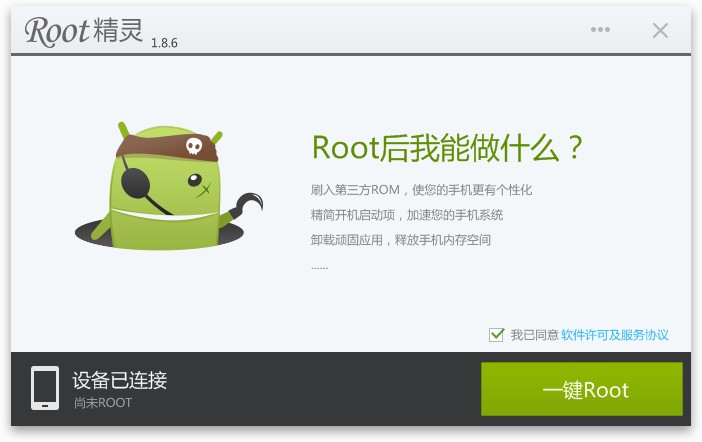This screenshot has width=702, height=442.
Task: Uncheck the 我已同意 agreement checkbox
Action: click(x=496, y=335)
